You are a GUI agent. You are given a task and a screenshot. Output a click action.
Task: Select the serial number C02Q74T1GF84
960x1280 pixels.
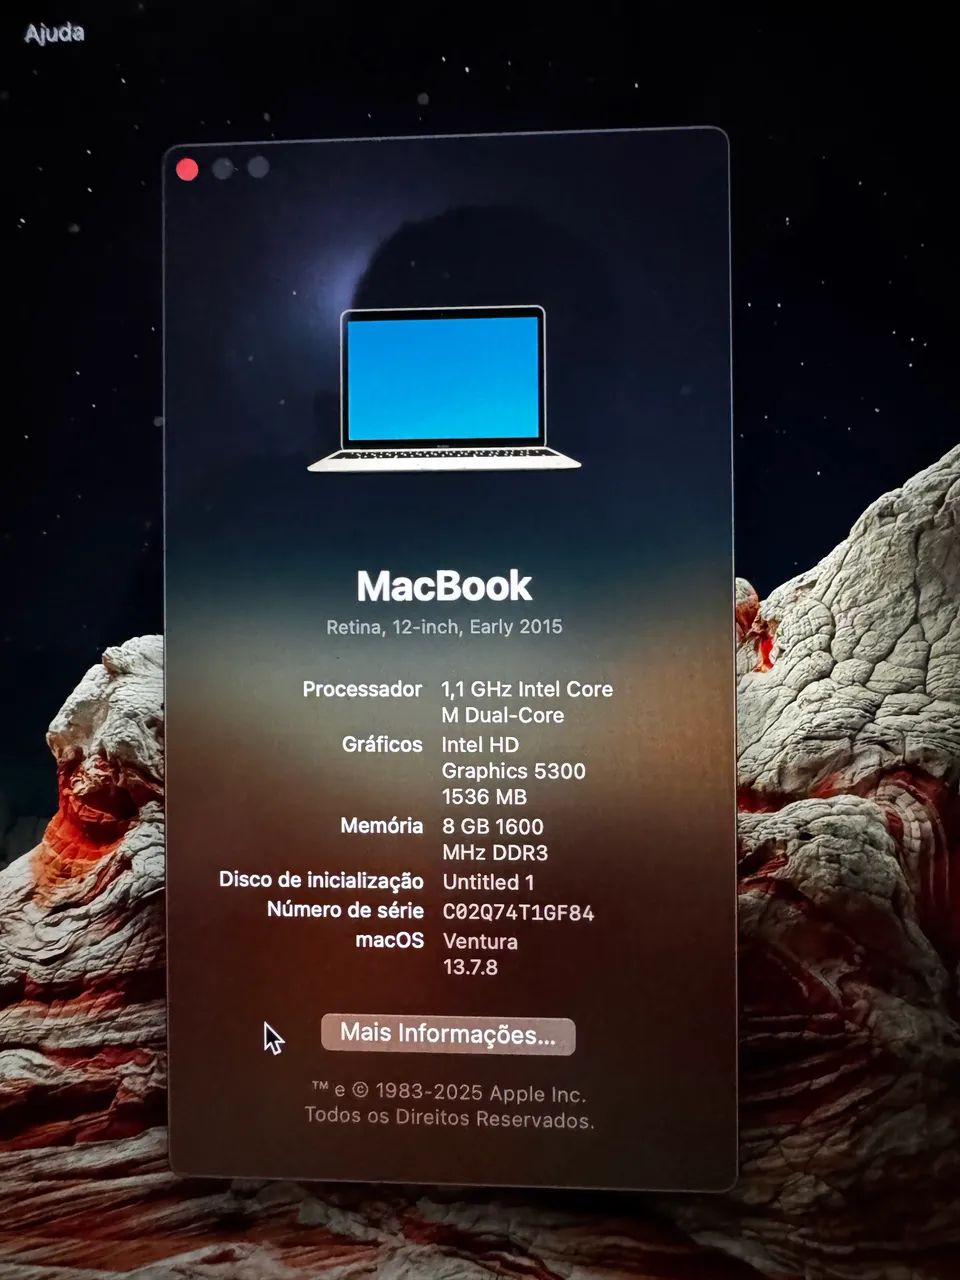coord(518,912)
